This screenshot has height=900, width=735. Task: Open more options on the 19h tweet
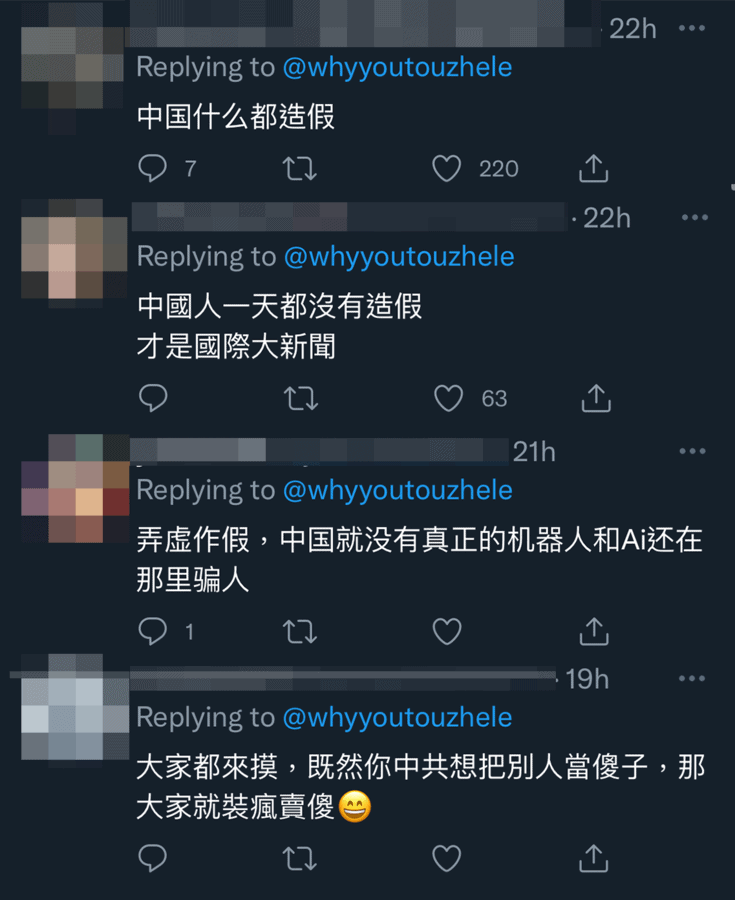coord(691,678)
